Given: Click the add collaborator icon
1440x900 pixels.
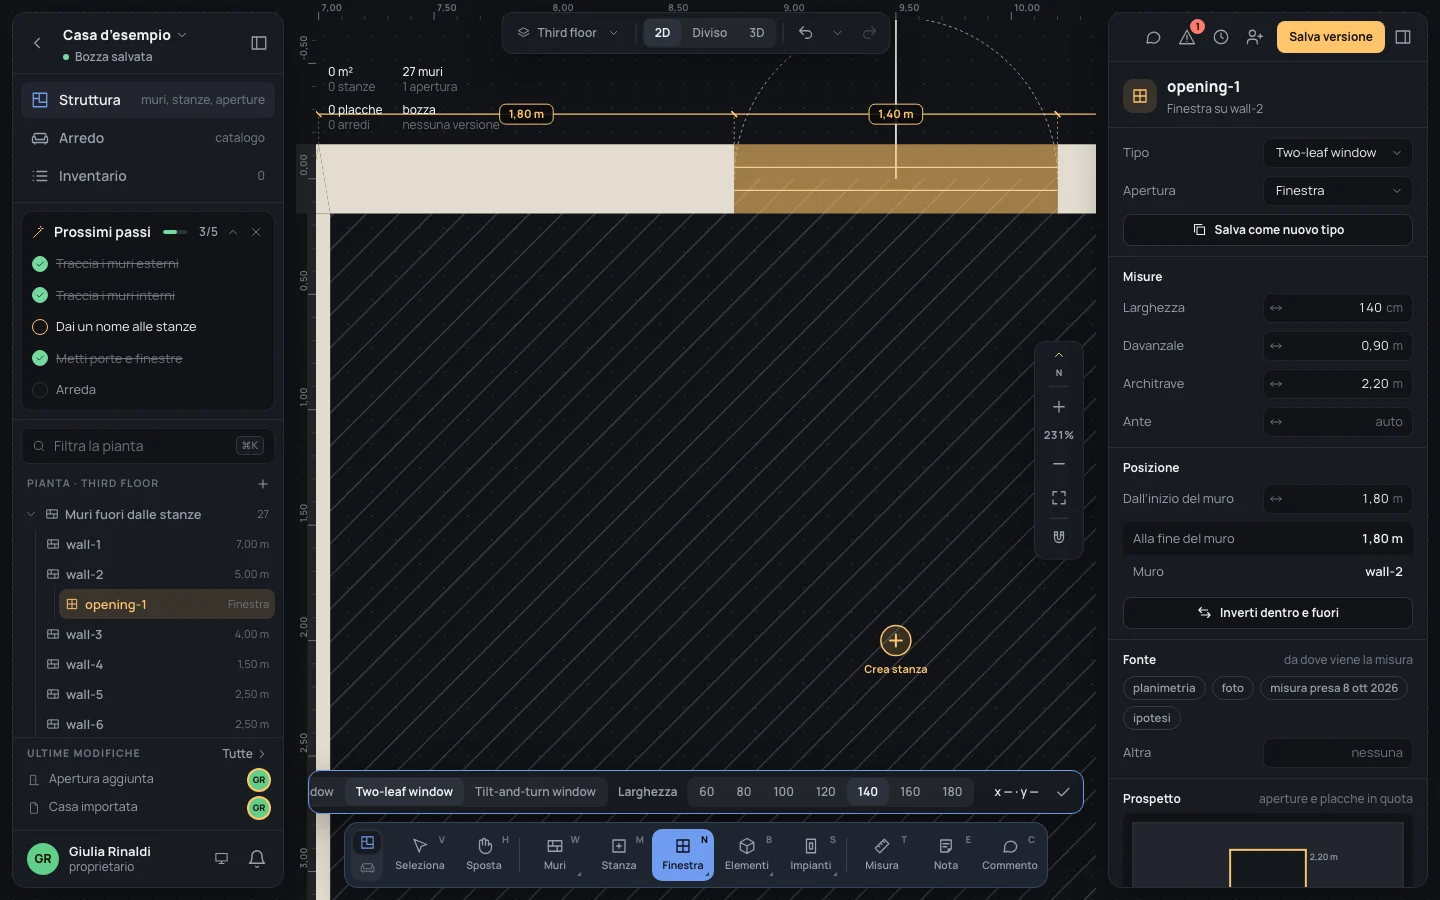Looking at the screenshot, I should pos(1255,37).
